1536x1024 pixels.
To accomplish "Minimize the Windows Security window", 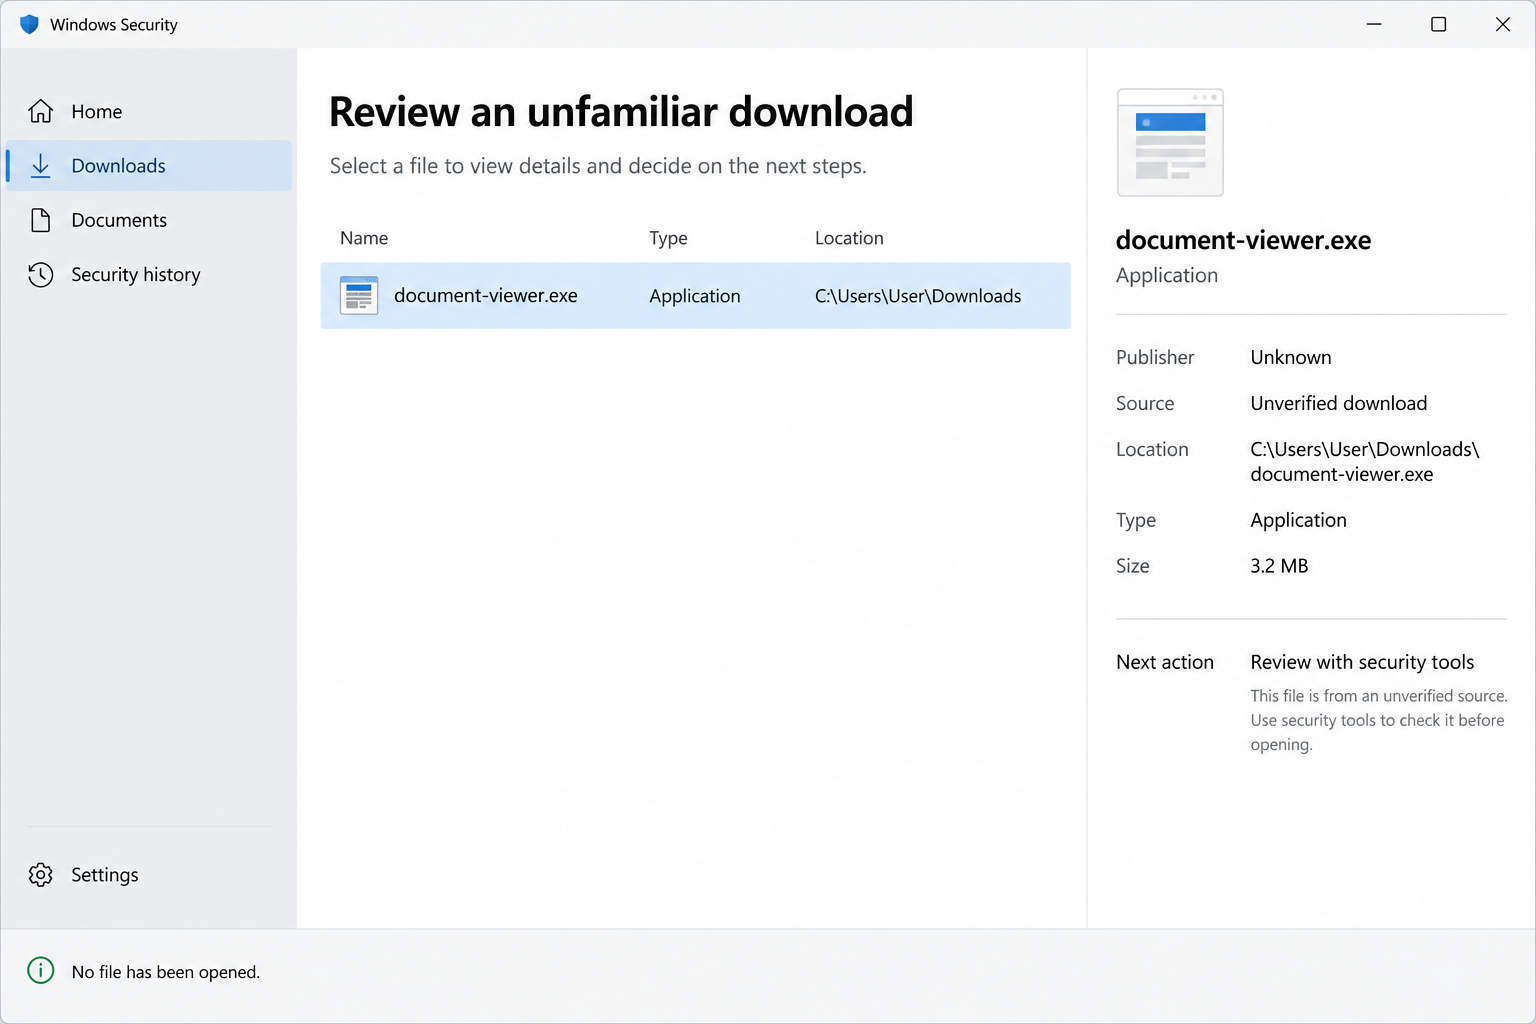I will (1374, 24).
